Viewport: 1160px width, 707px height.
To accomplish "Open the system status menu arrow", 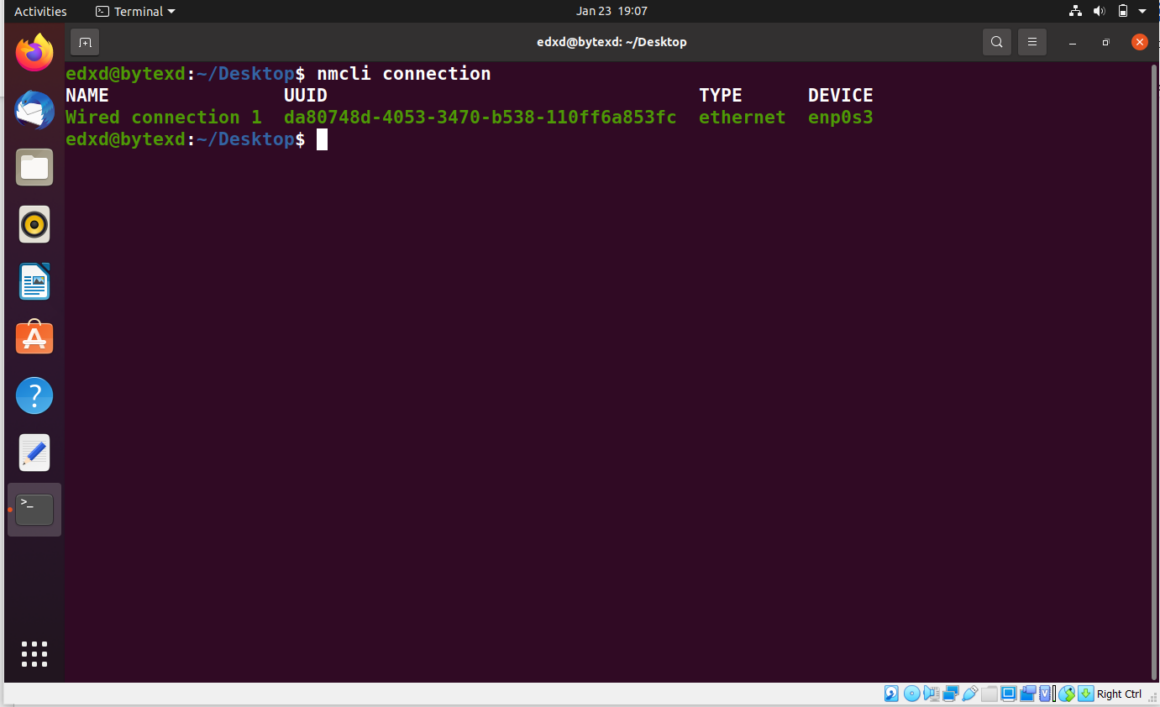I will pyautogui.click(x=1142, y=11).
